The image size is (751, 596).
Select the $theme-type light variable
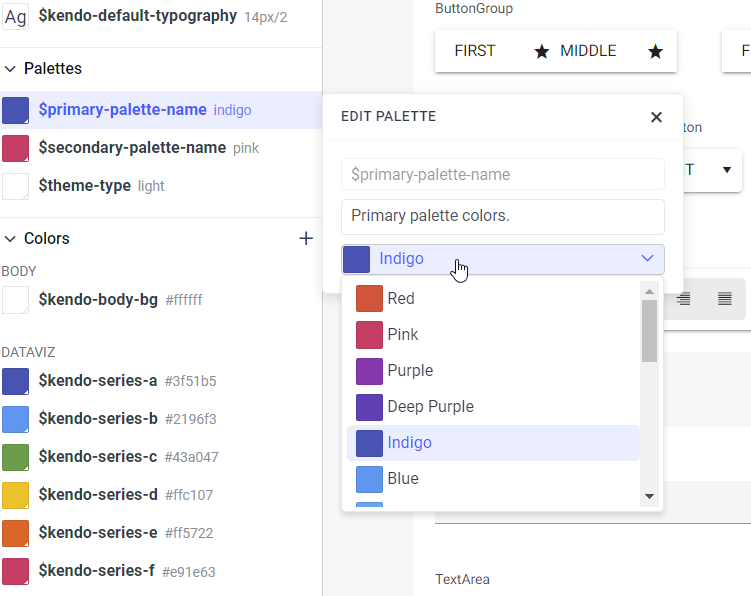pyautogui.click(x=85, y=185)
